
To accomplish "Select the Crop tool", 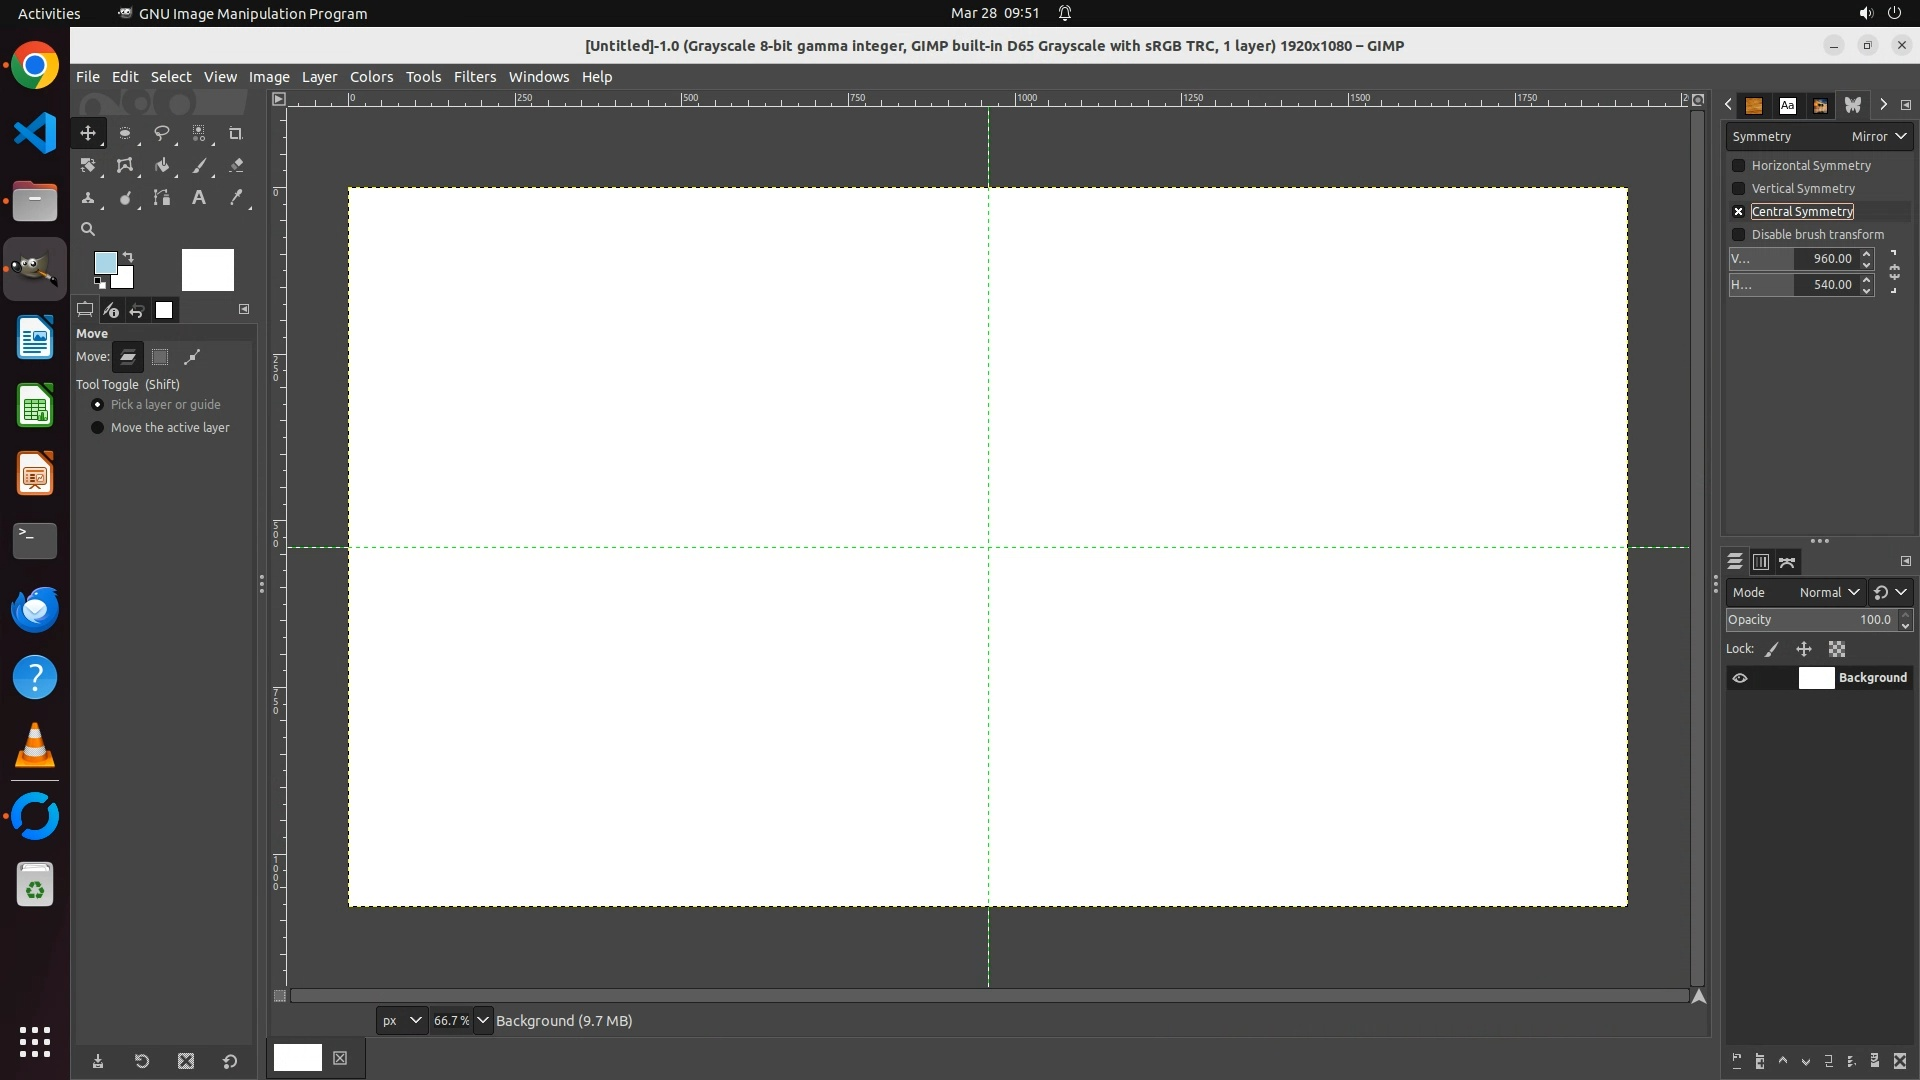I will pyautogui.click(x=236, y=133).
